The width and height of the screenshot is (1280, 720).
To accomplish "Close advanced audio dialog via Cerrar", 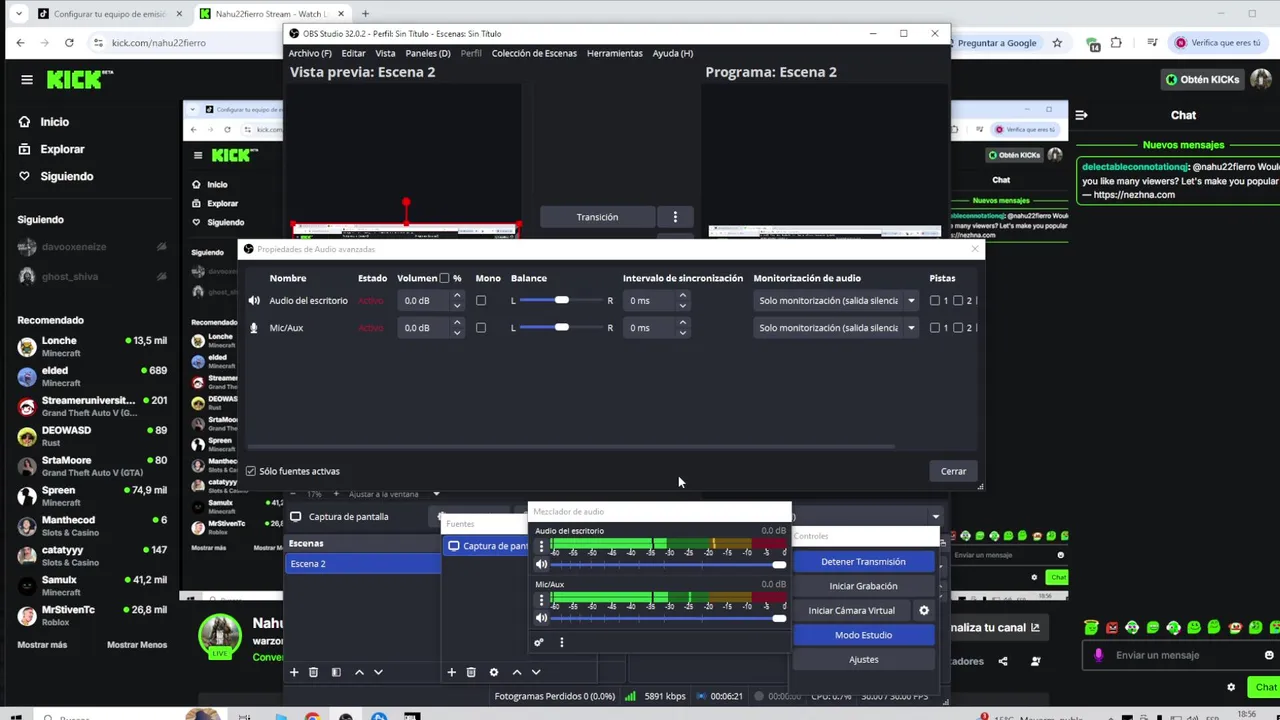I will click(953, 471).
